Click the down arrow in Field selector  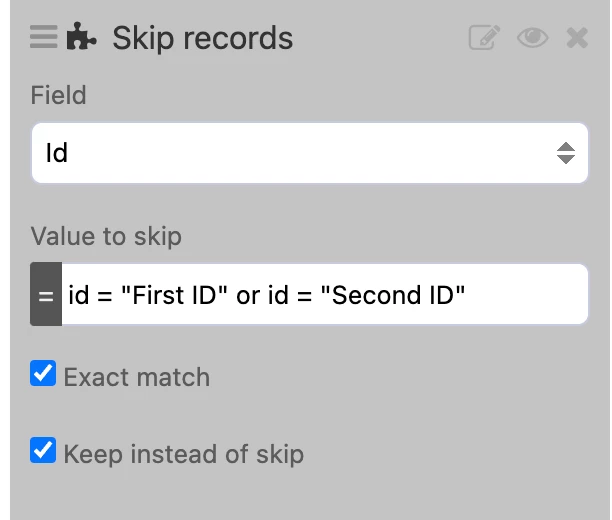[566, 160]
